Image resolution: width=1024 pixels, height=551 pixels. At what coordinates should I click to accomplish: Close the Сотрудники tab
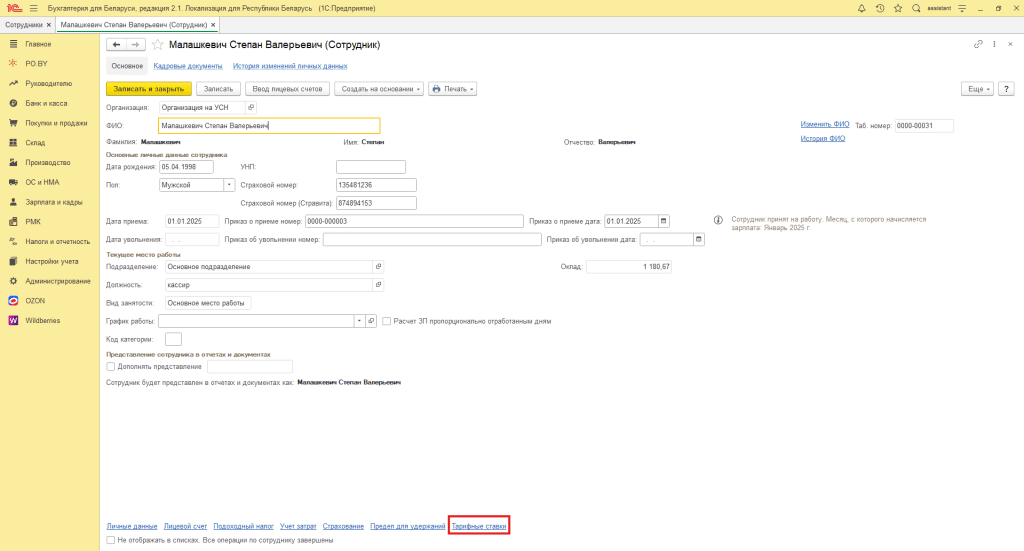(x=49, y=25)
